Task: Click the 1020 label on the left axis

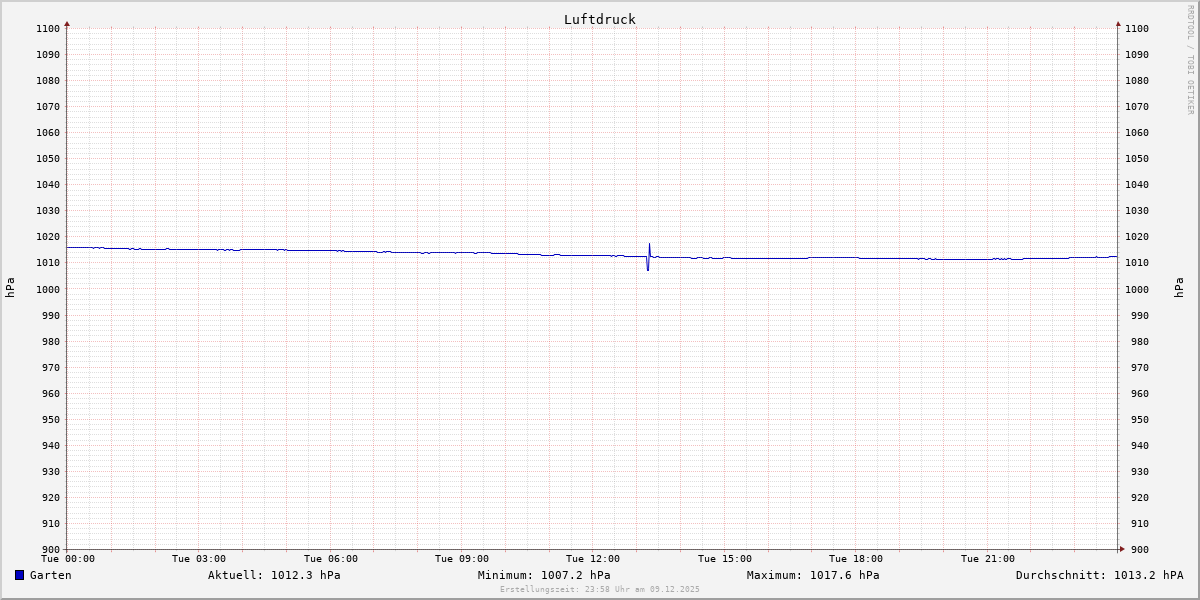Action: 48,237
